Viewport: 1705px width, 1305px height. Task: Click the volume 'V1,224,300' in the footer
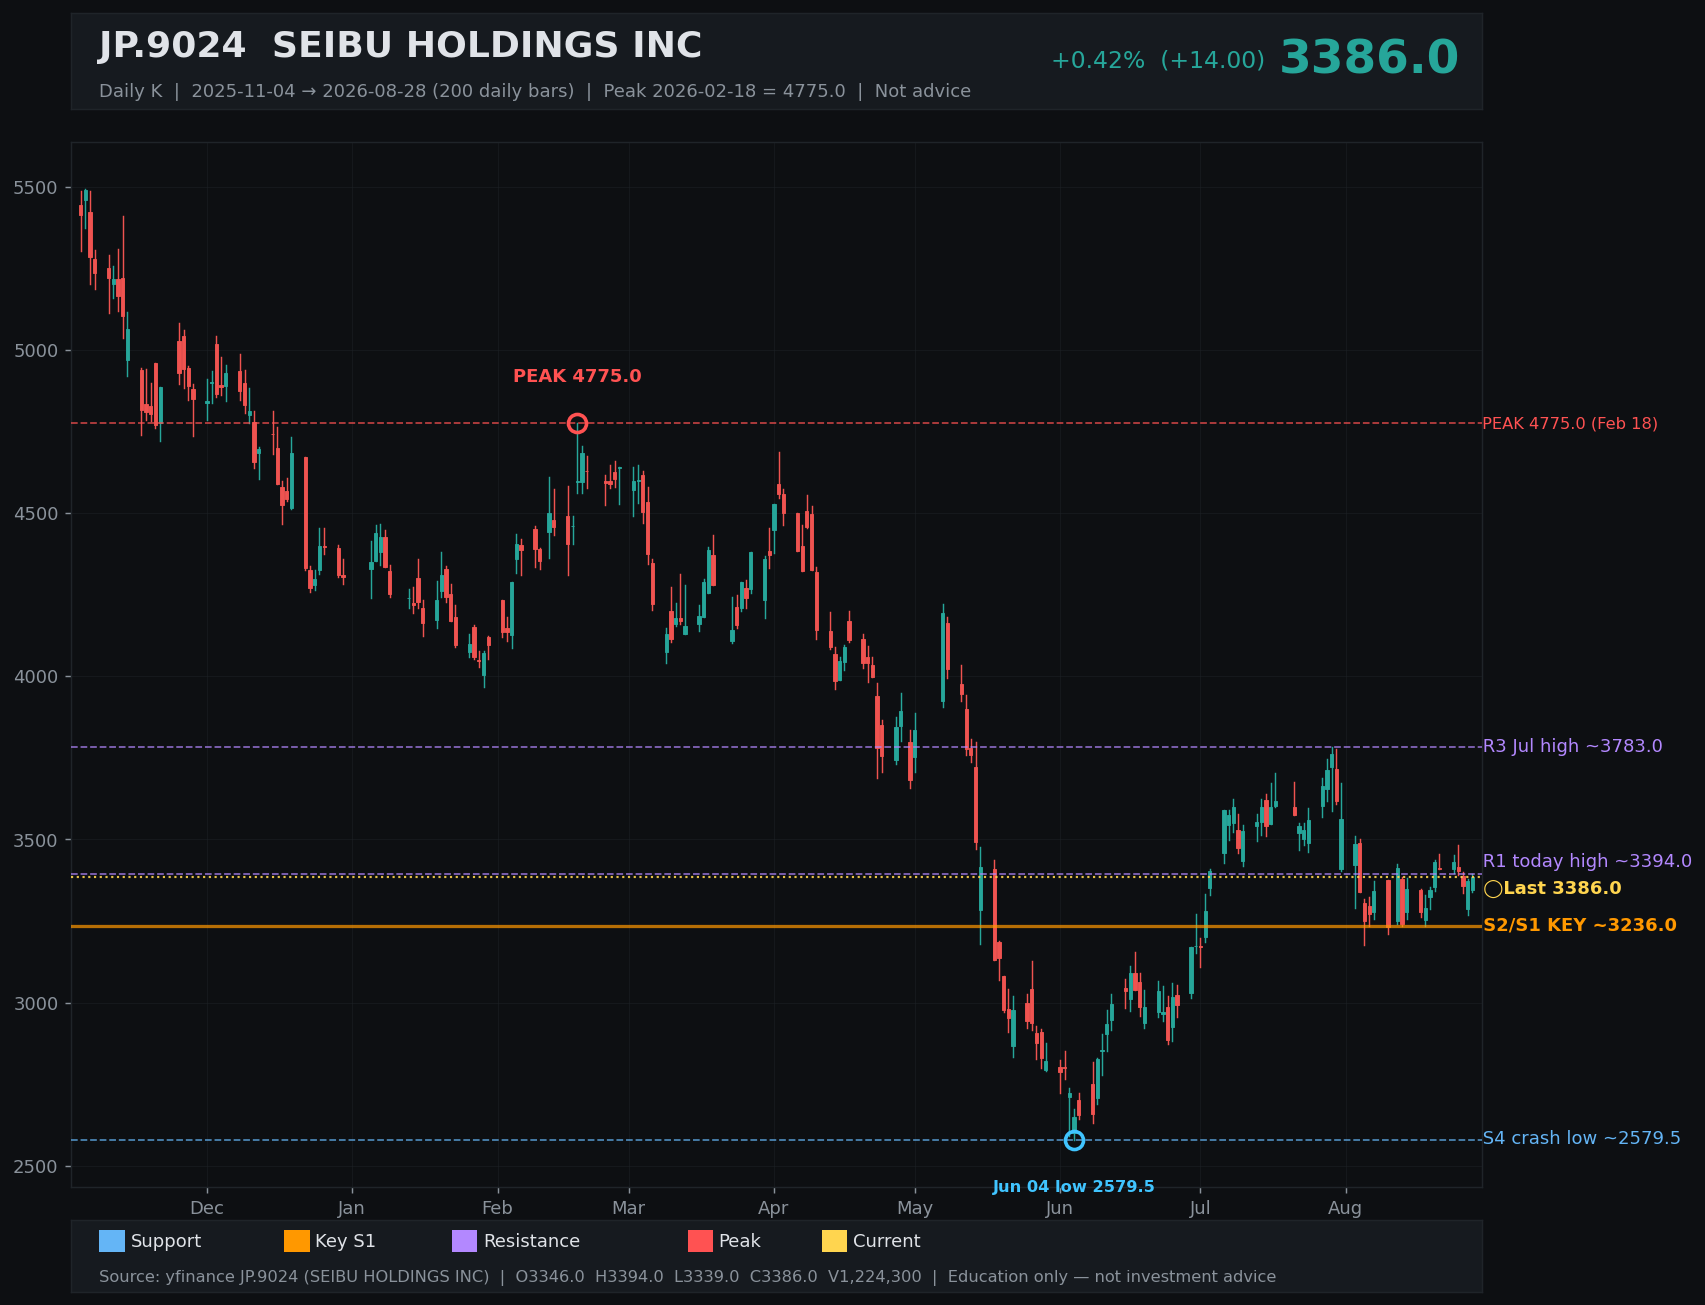click(875, 1277)
